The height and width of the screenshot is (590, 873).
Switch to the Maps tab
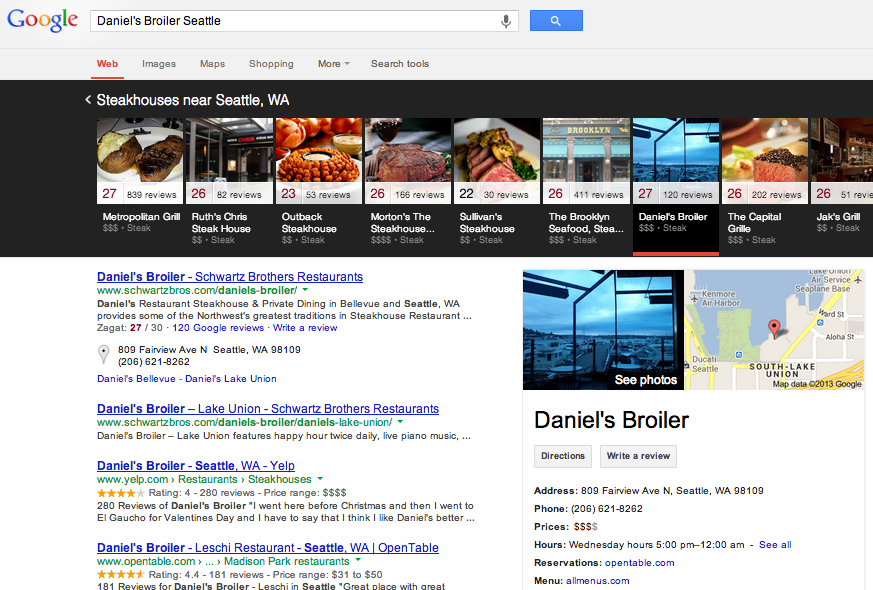point(212,64)
